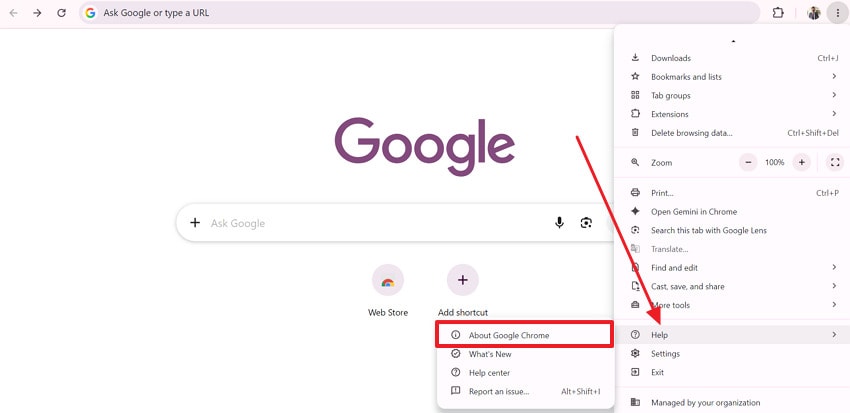Open the profile avatar in toolbar
This screenshot has height=413, width=850.
[814, 13]
